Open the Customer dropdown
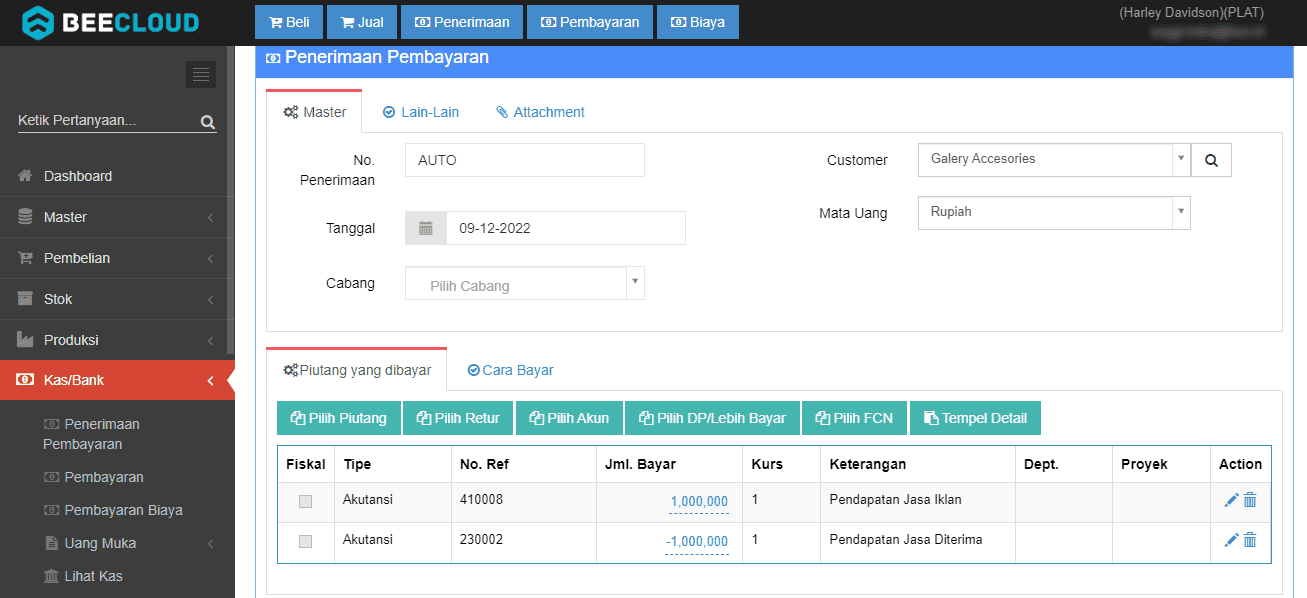The image size is (1307, 598). pyautogui.click(x=1054, y=160)
